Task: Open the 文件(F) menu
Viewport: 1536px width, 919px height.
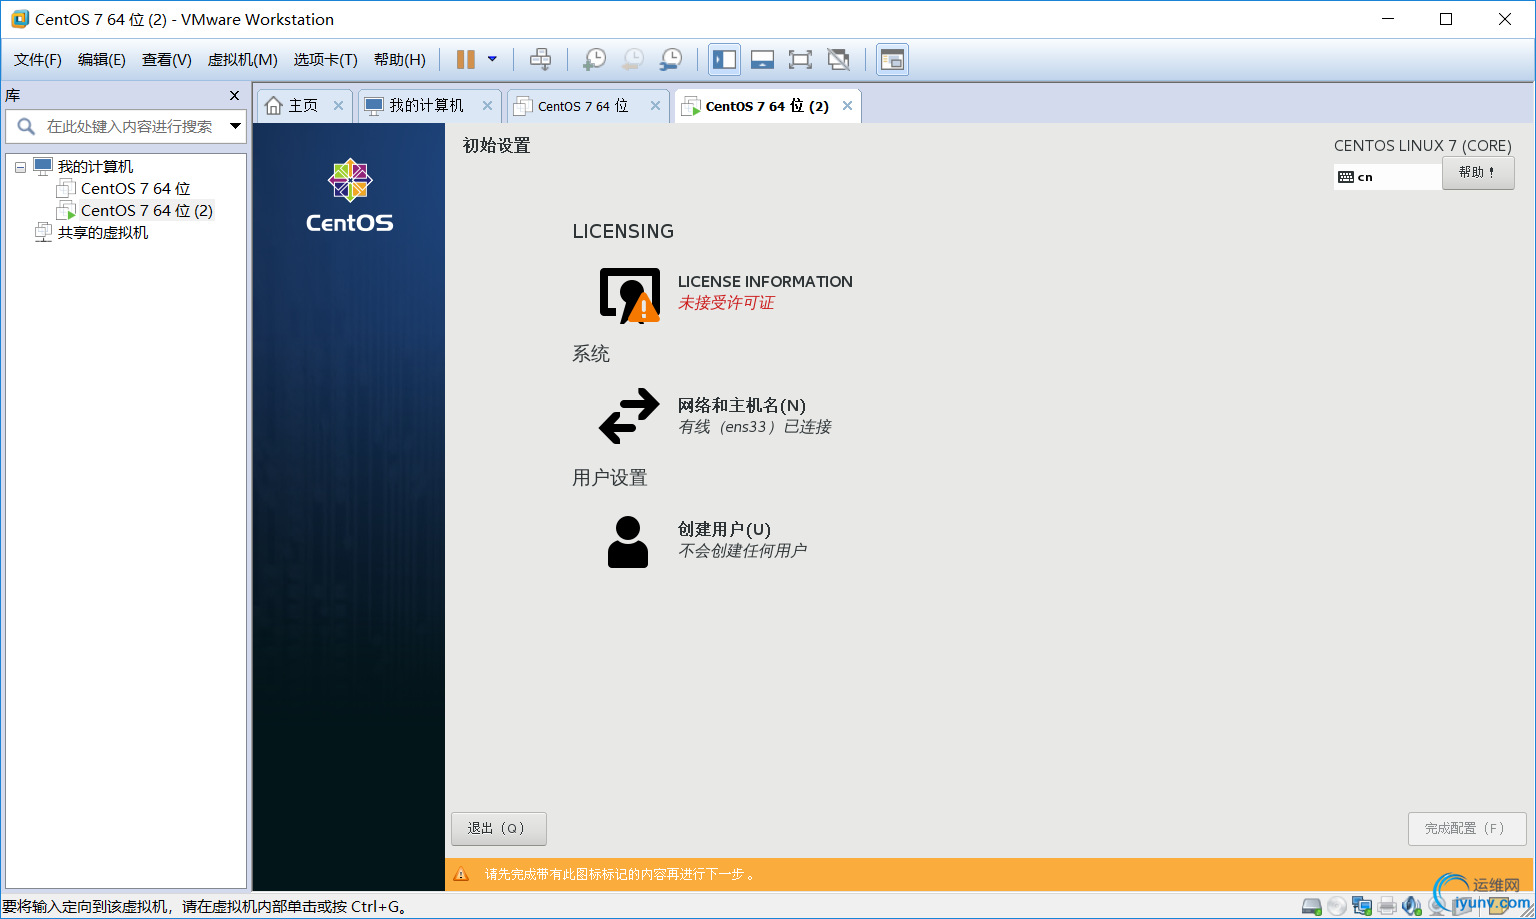Action: click(38, 60)
